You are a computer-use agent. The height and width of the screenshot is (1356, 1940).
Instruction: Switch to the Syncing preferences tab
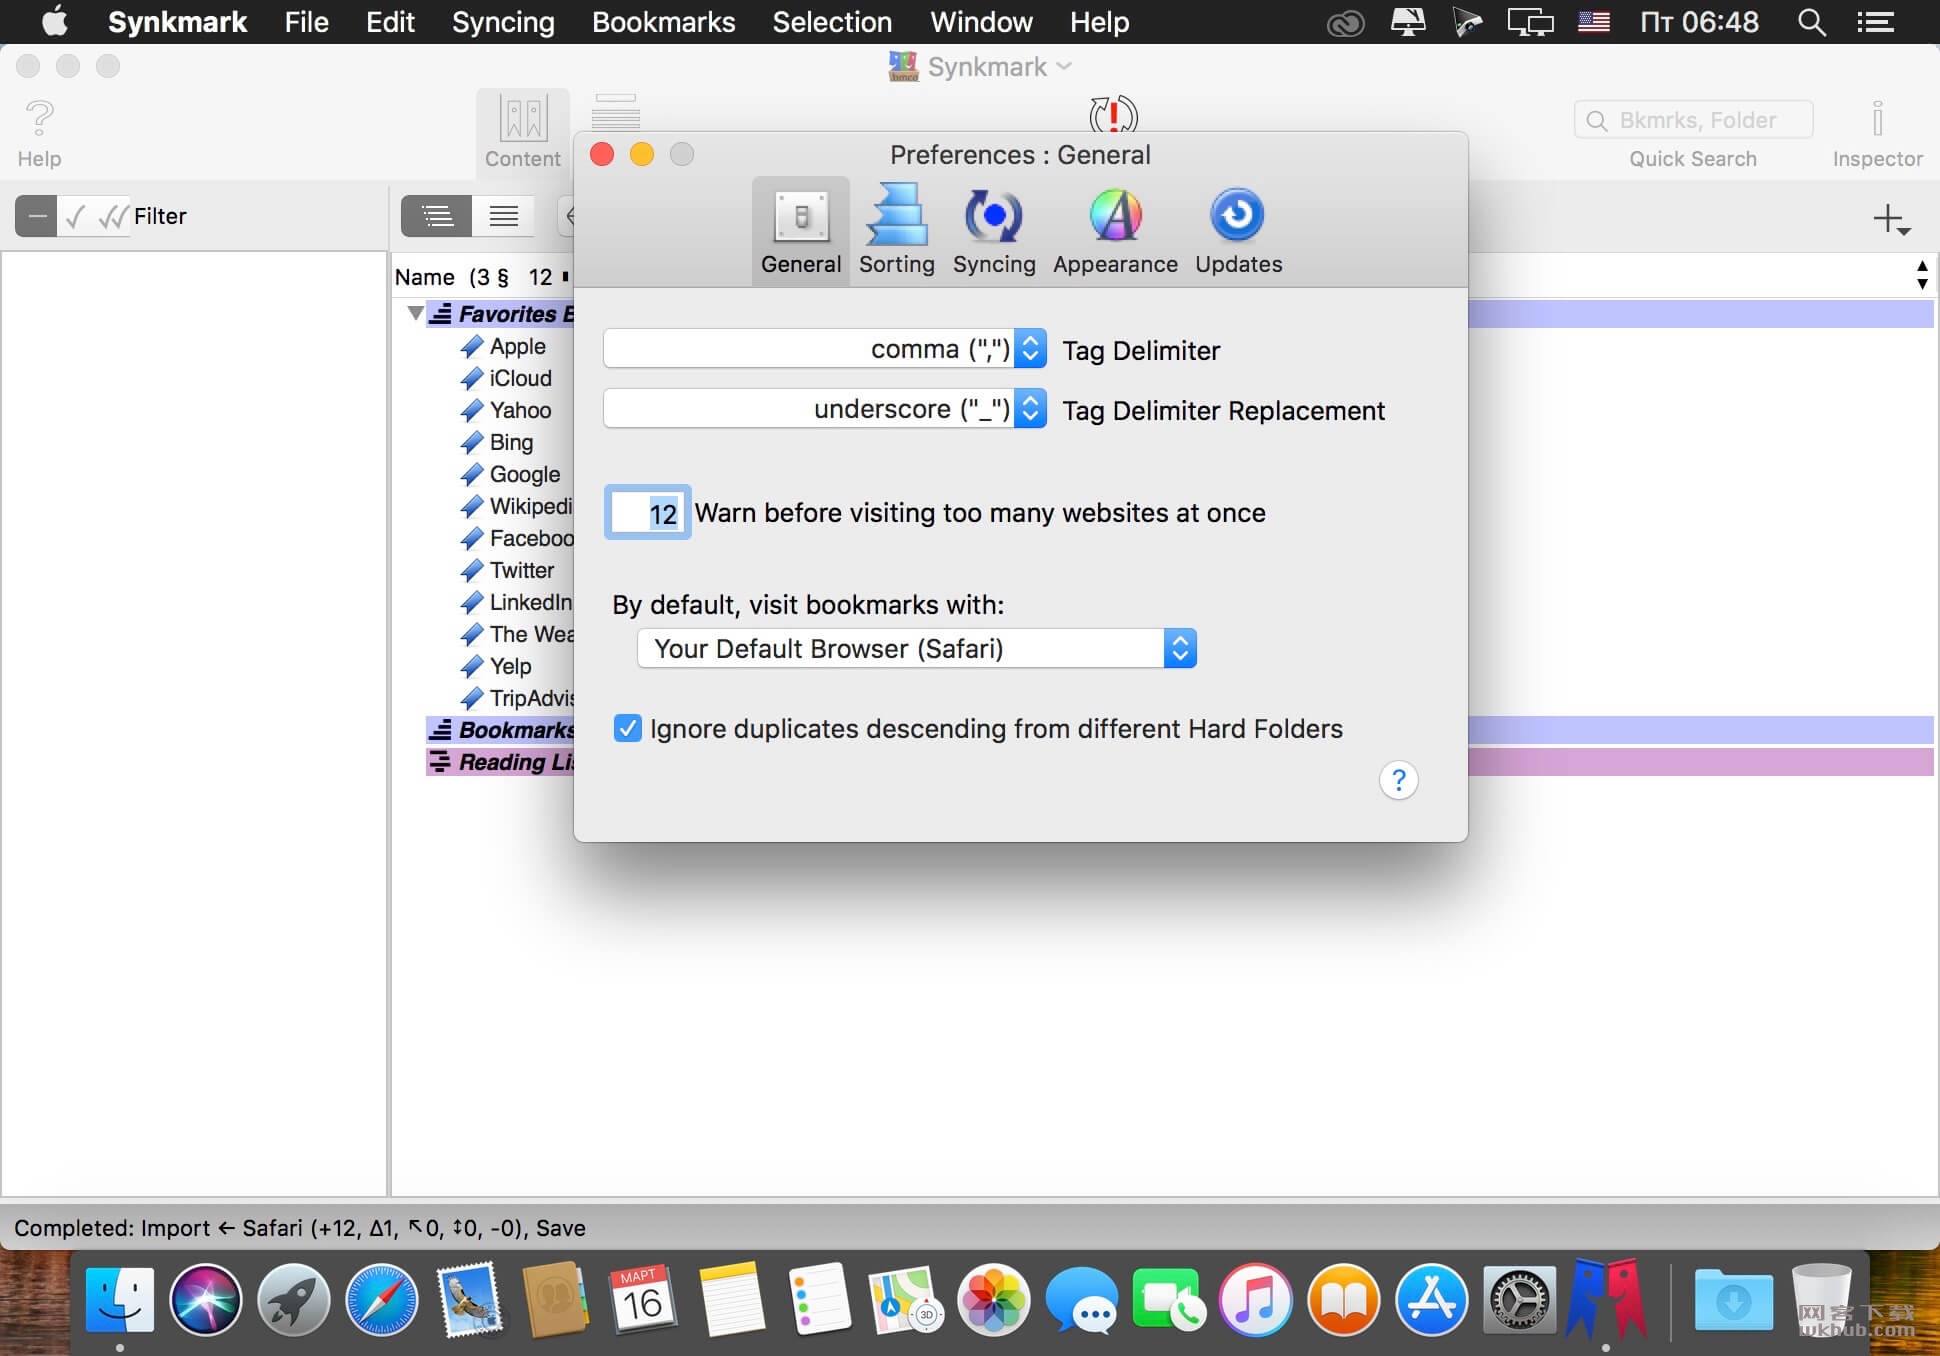(994, 232)
